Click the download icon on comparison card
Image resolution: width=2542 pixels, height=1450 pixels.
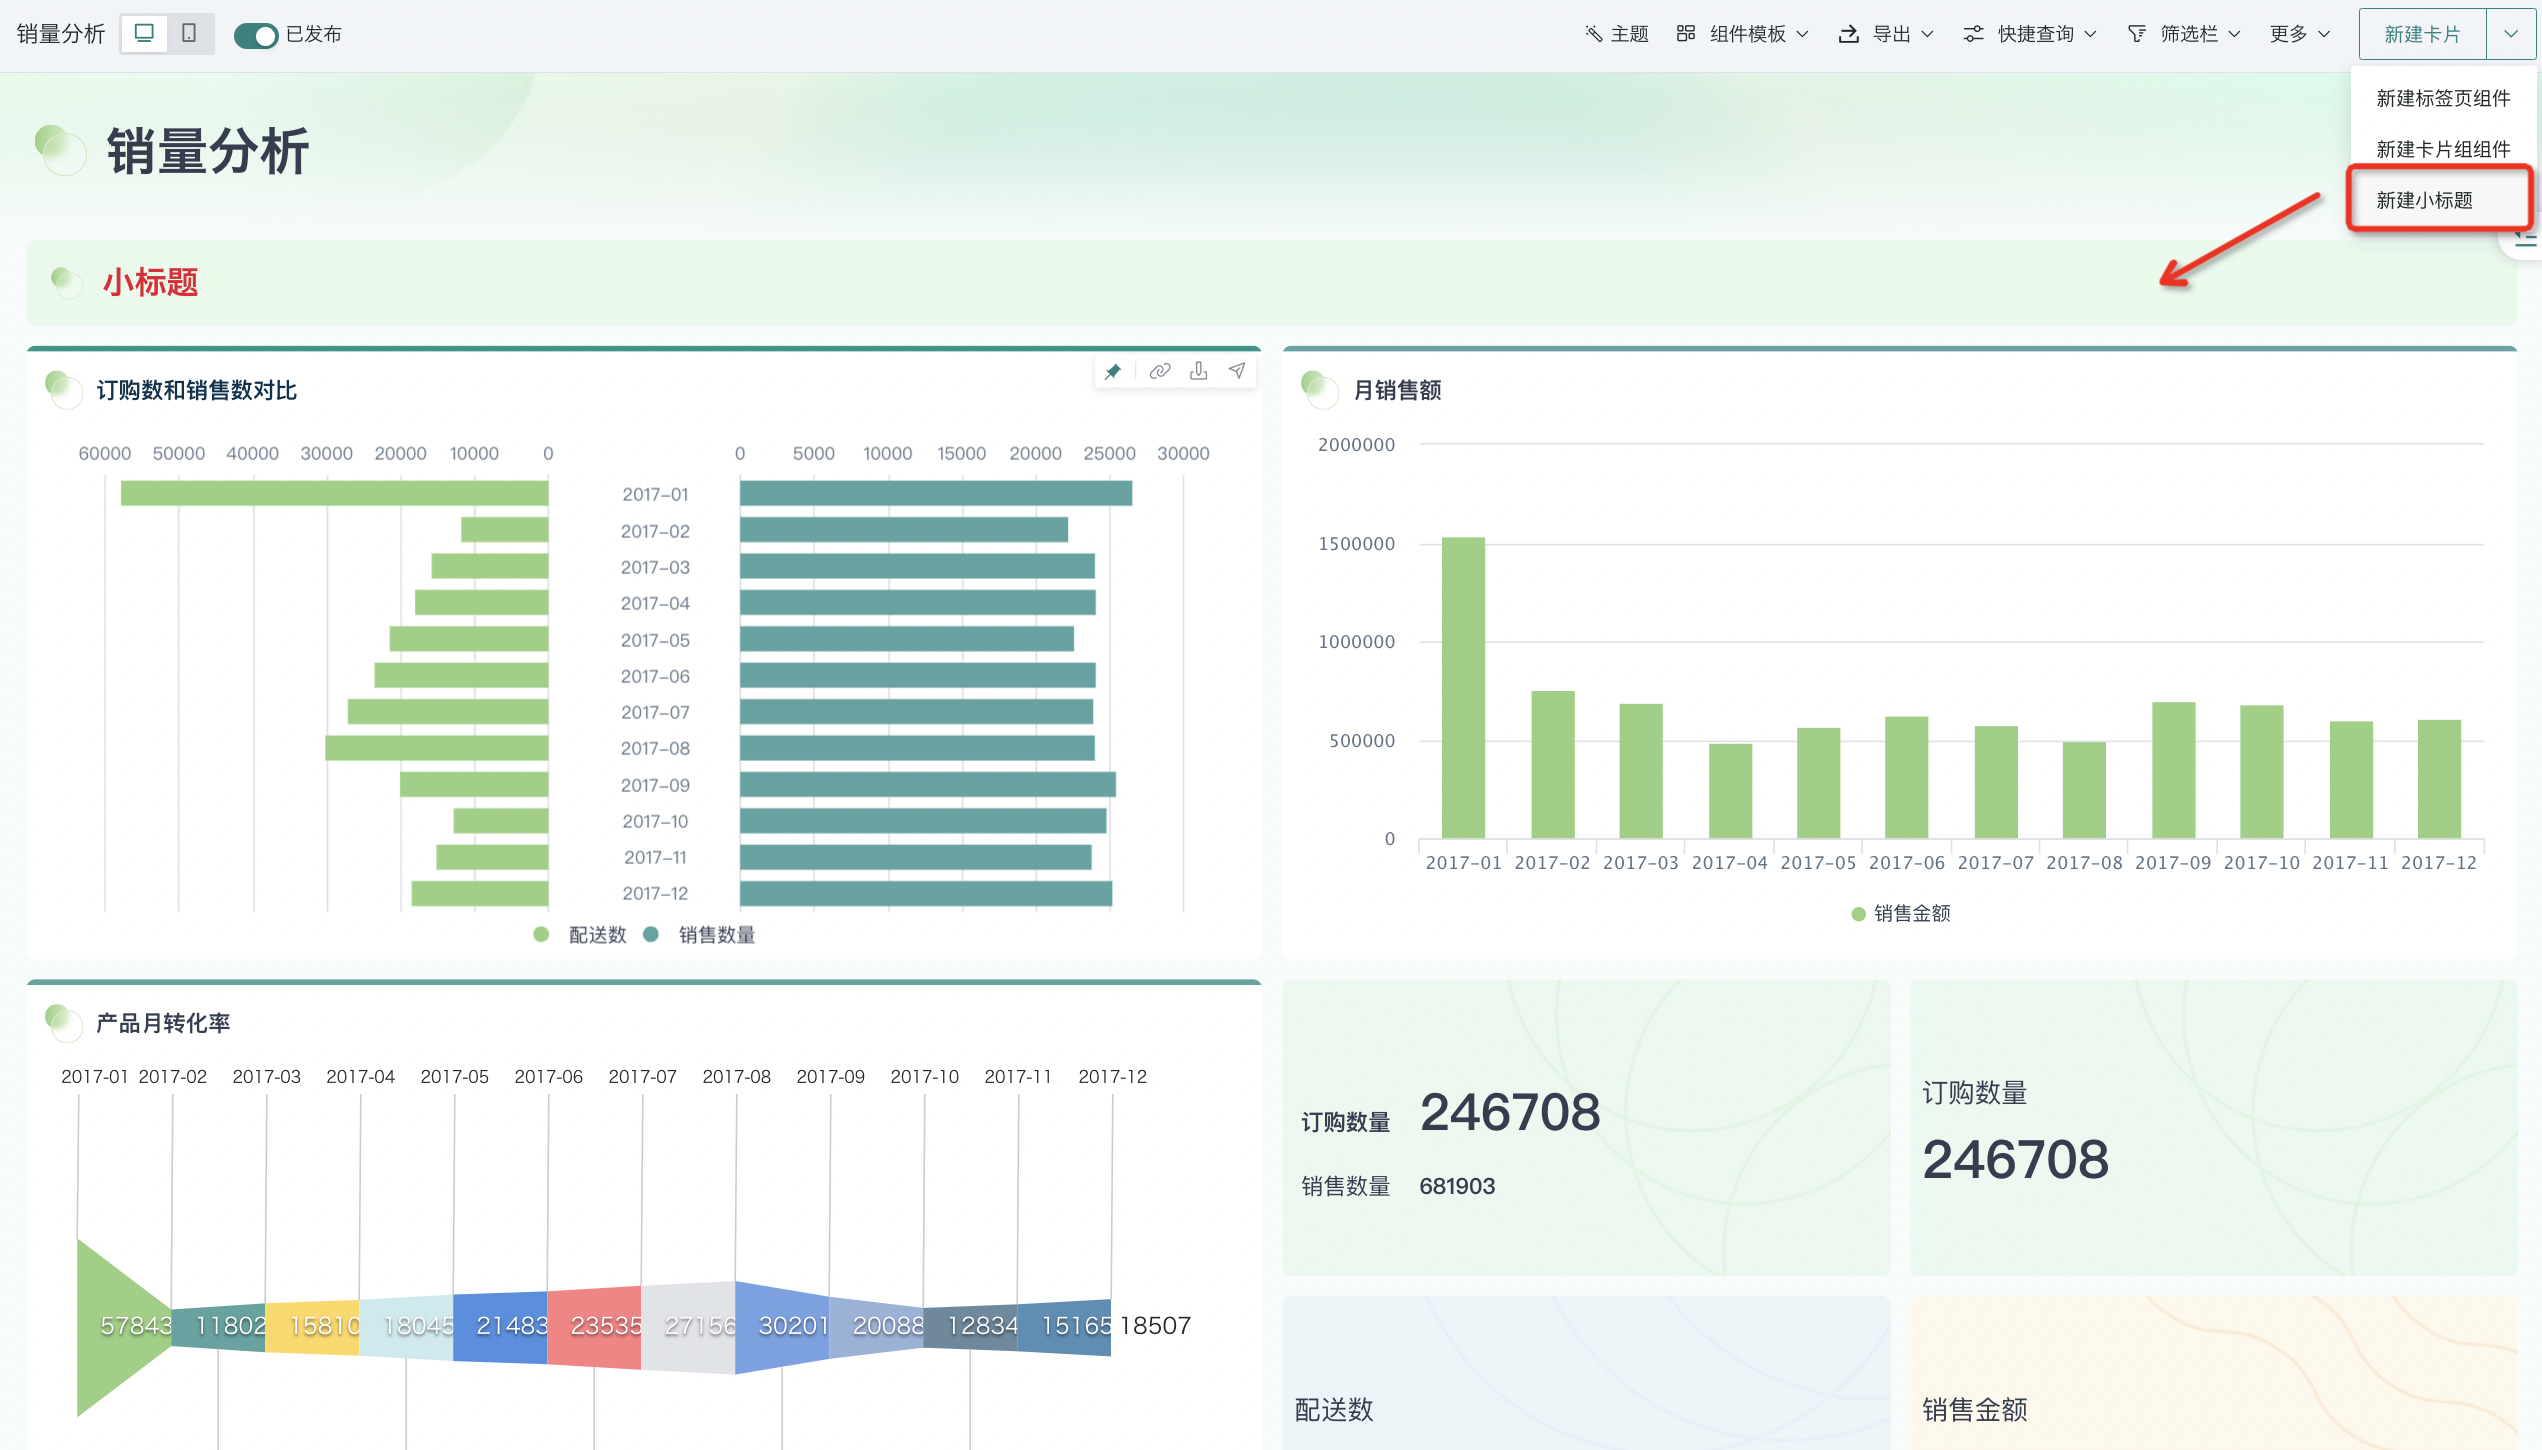click(x=1198, y=371)
